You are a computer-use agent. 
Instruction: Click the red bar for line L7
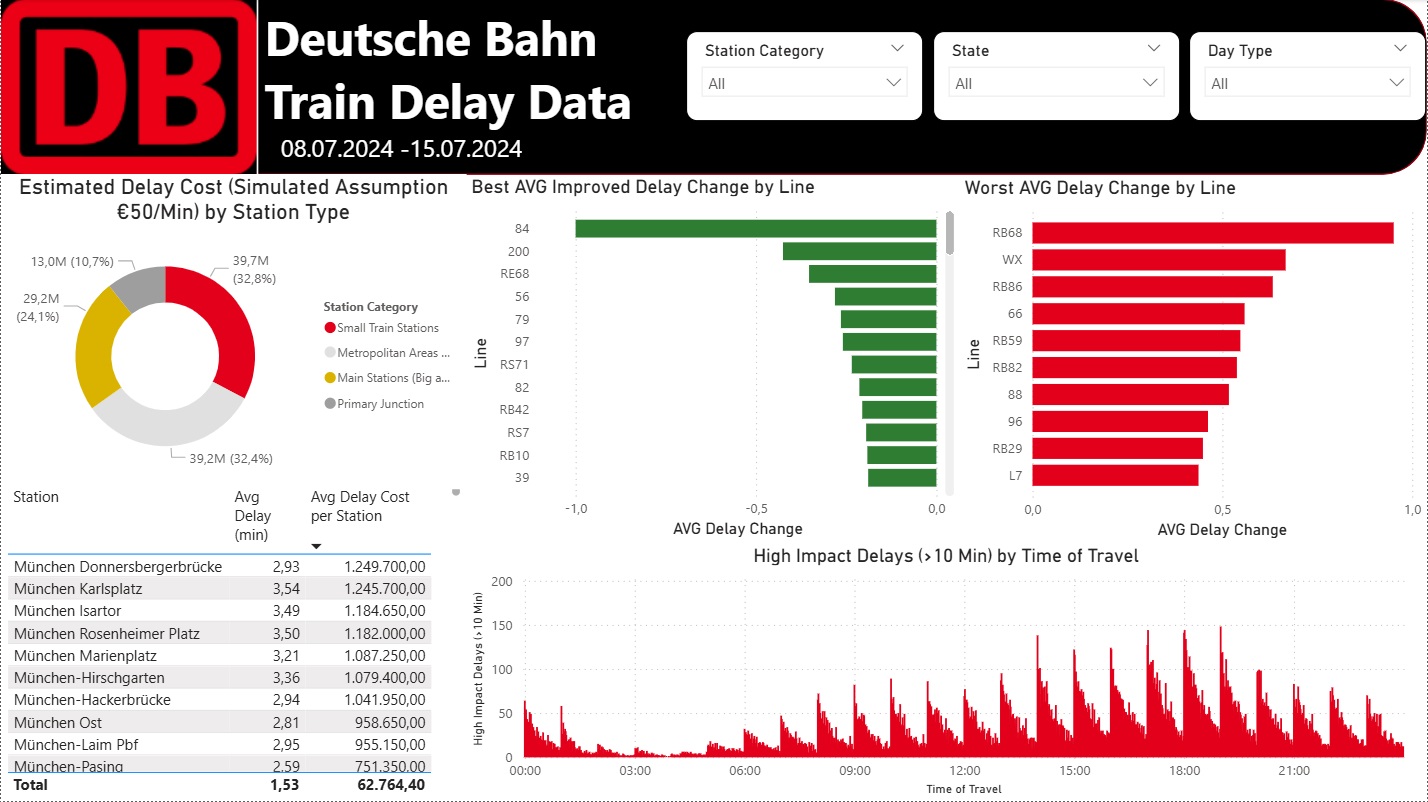pos(1116,475)
